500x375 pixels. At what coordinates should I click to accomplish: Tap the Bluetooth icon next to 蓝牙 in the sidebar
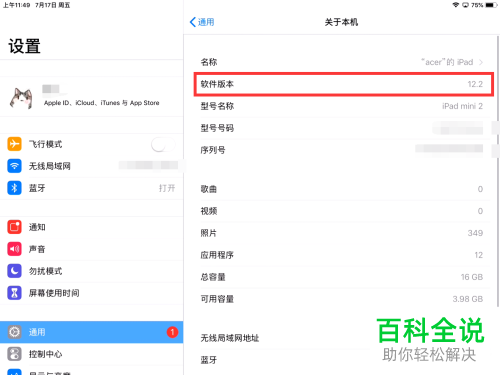coord(14,188)
